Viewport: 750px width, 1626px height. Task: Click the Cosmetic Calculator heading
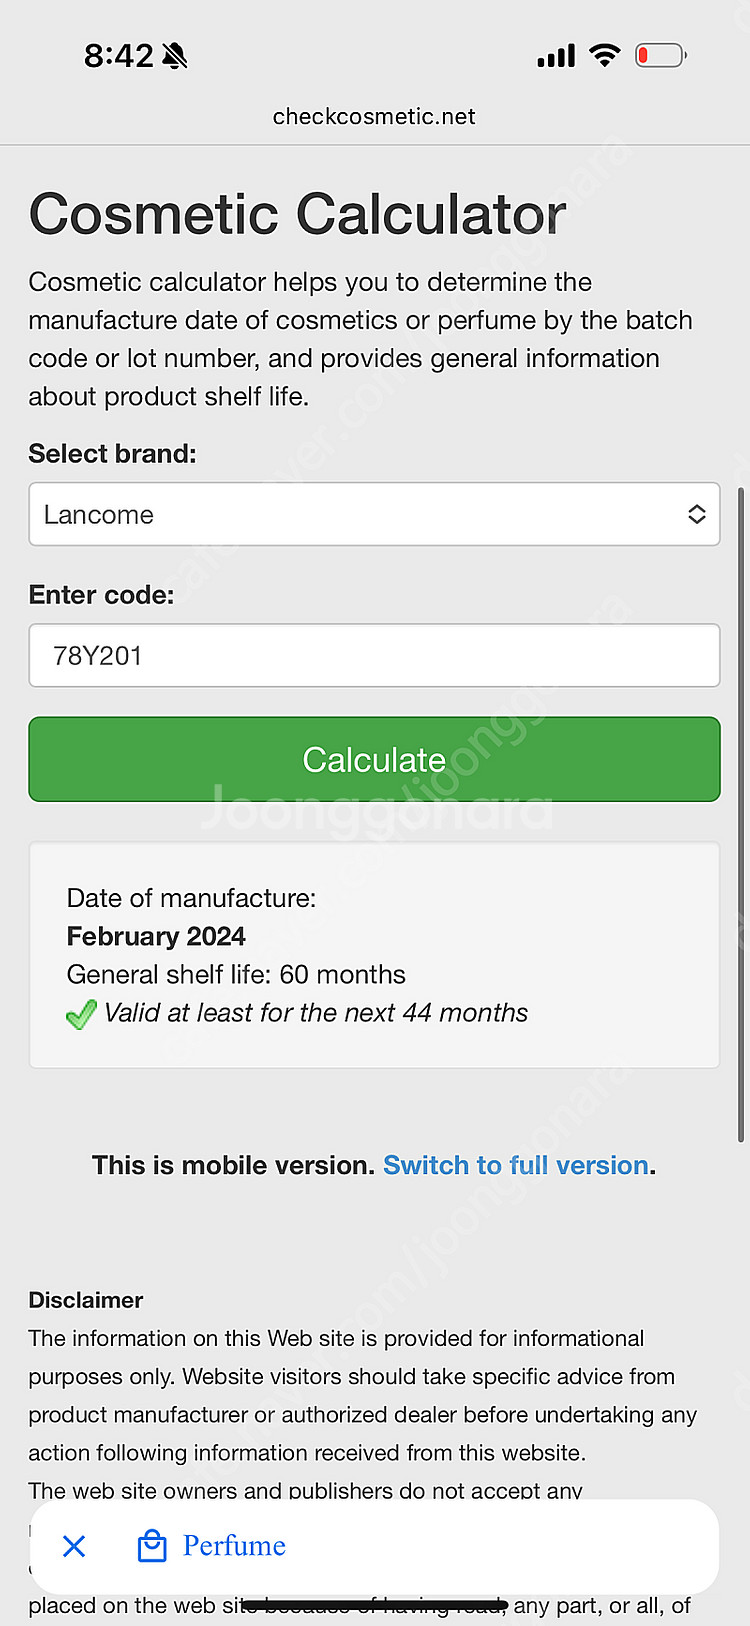(x=297, y=214)
